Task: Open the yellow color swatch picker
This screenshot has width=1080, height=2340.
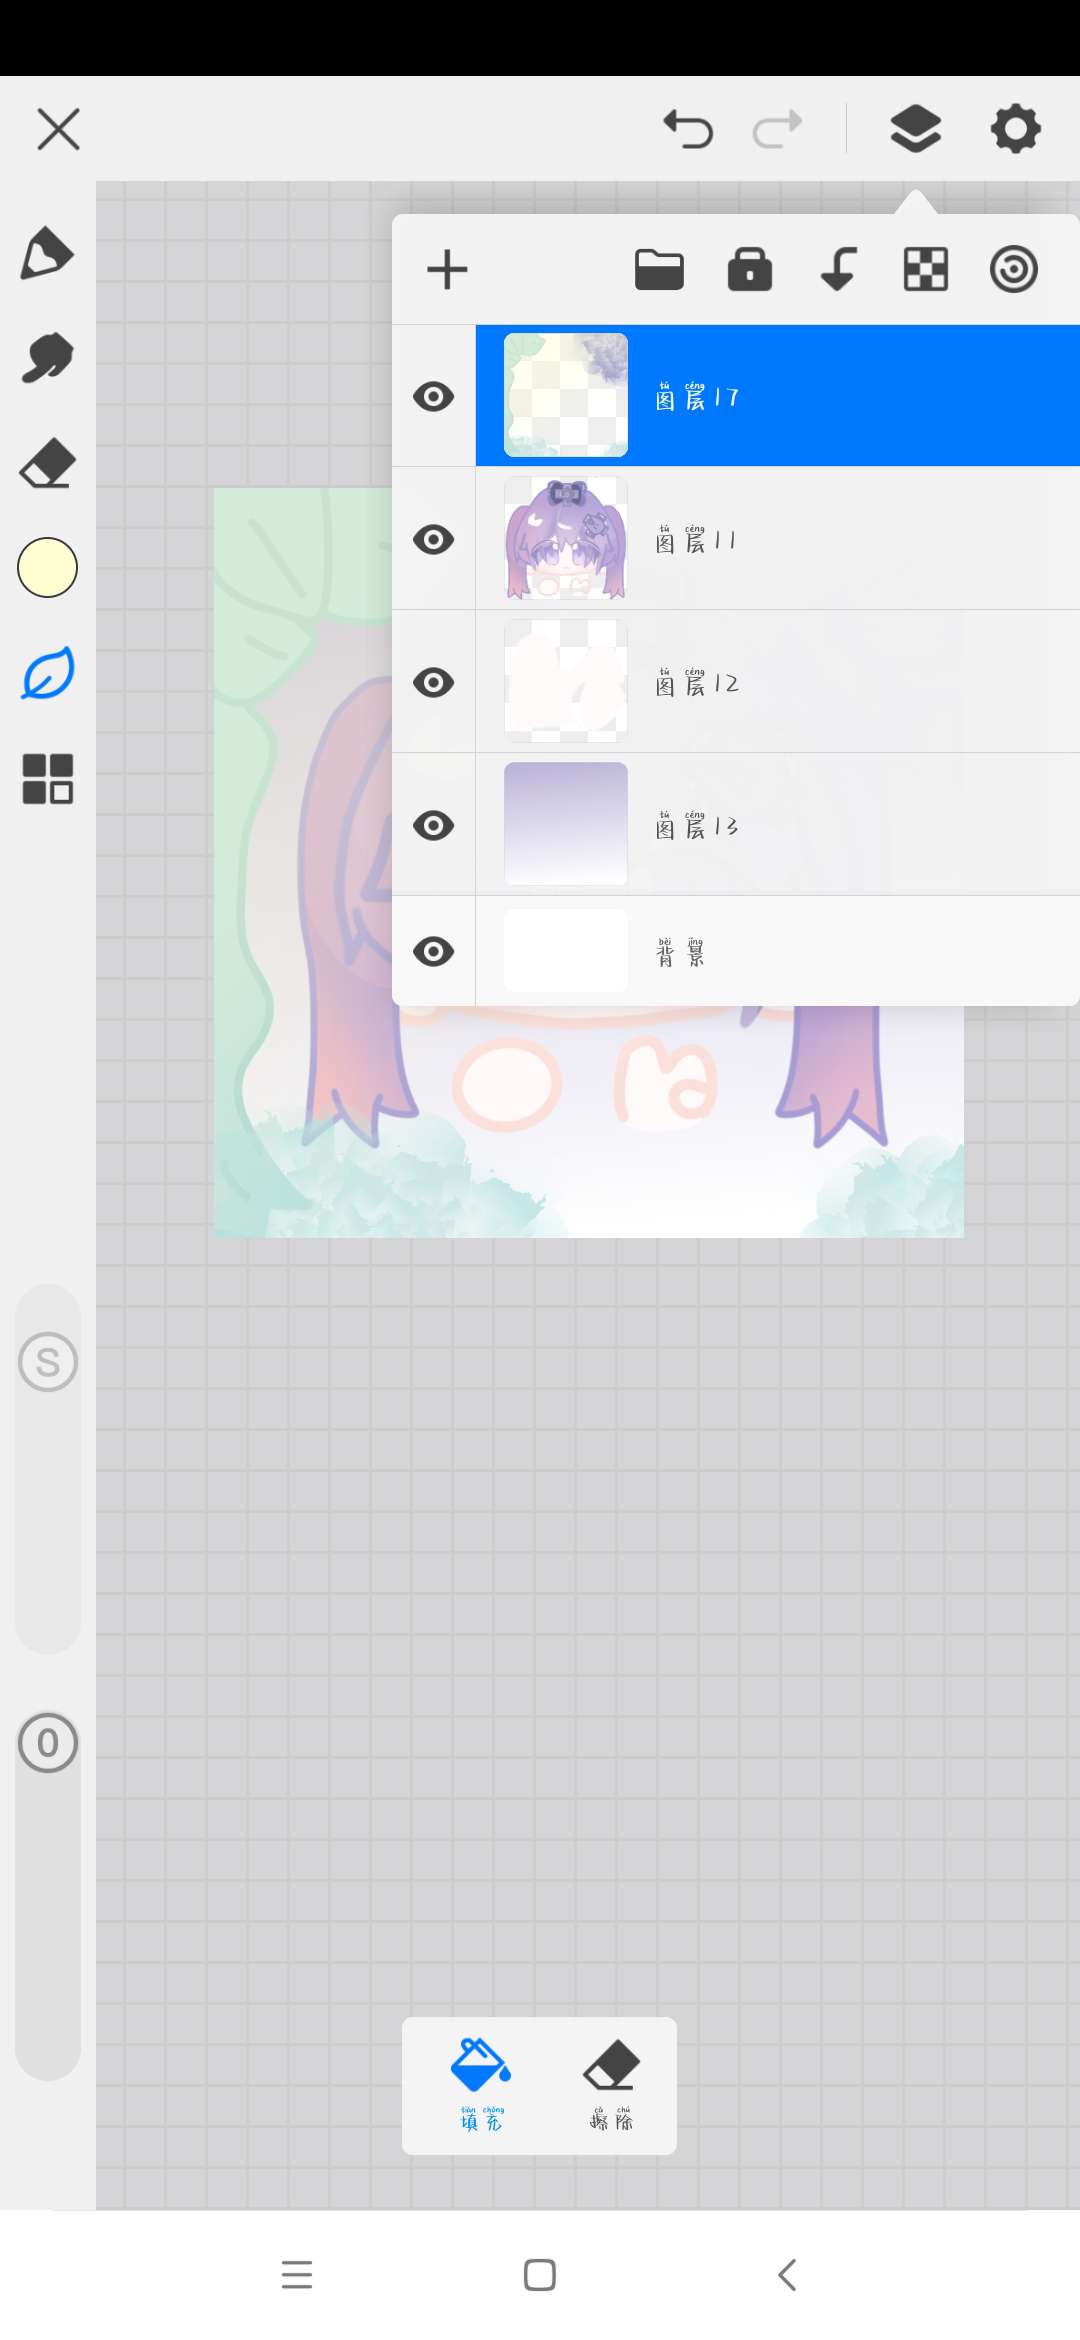Action: click(47, 568)
